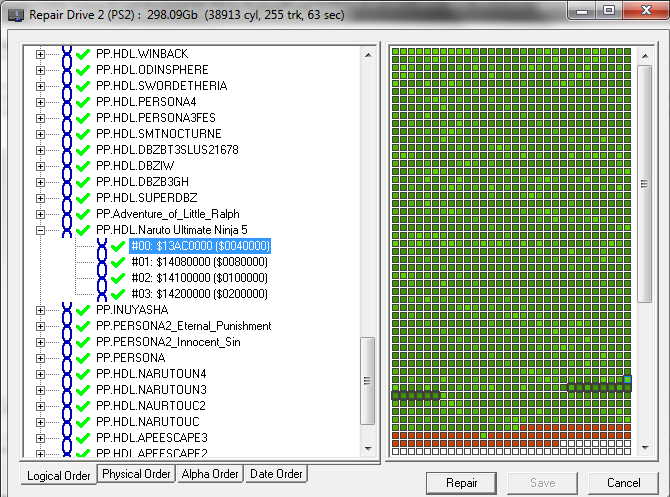Viewport: 670px width, 497px height.
Task: Expand the PP.HDL.DBZIW tree node
Action: tap(40, 166)
